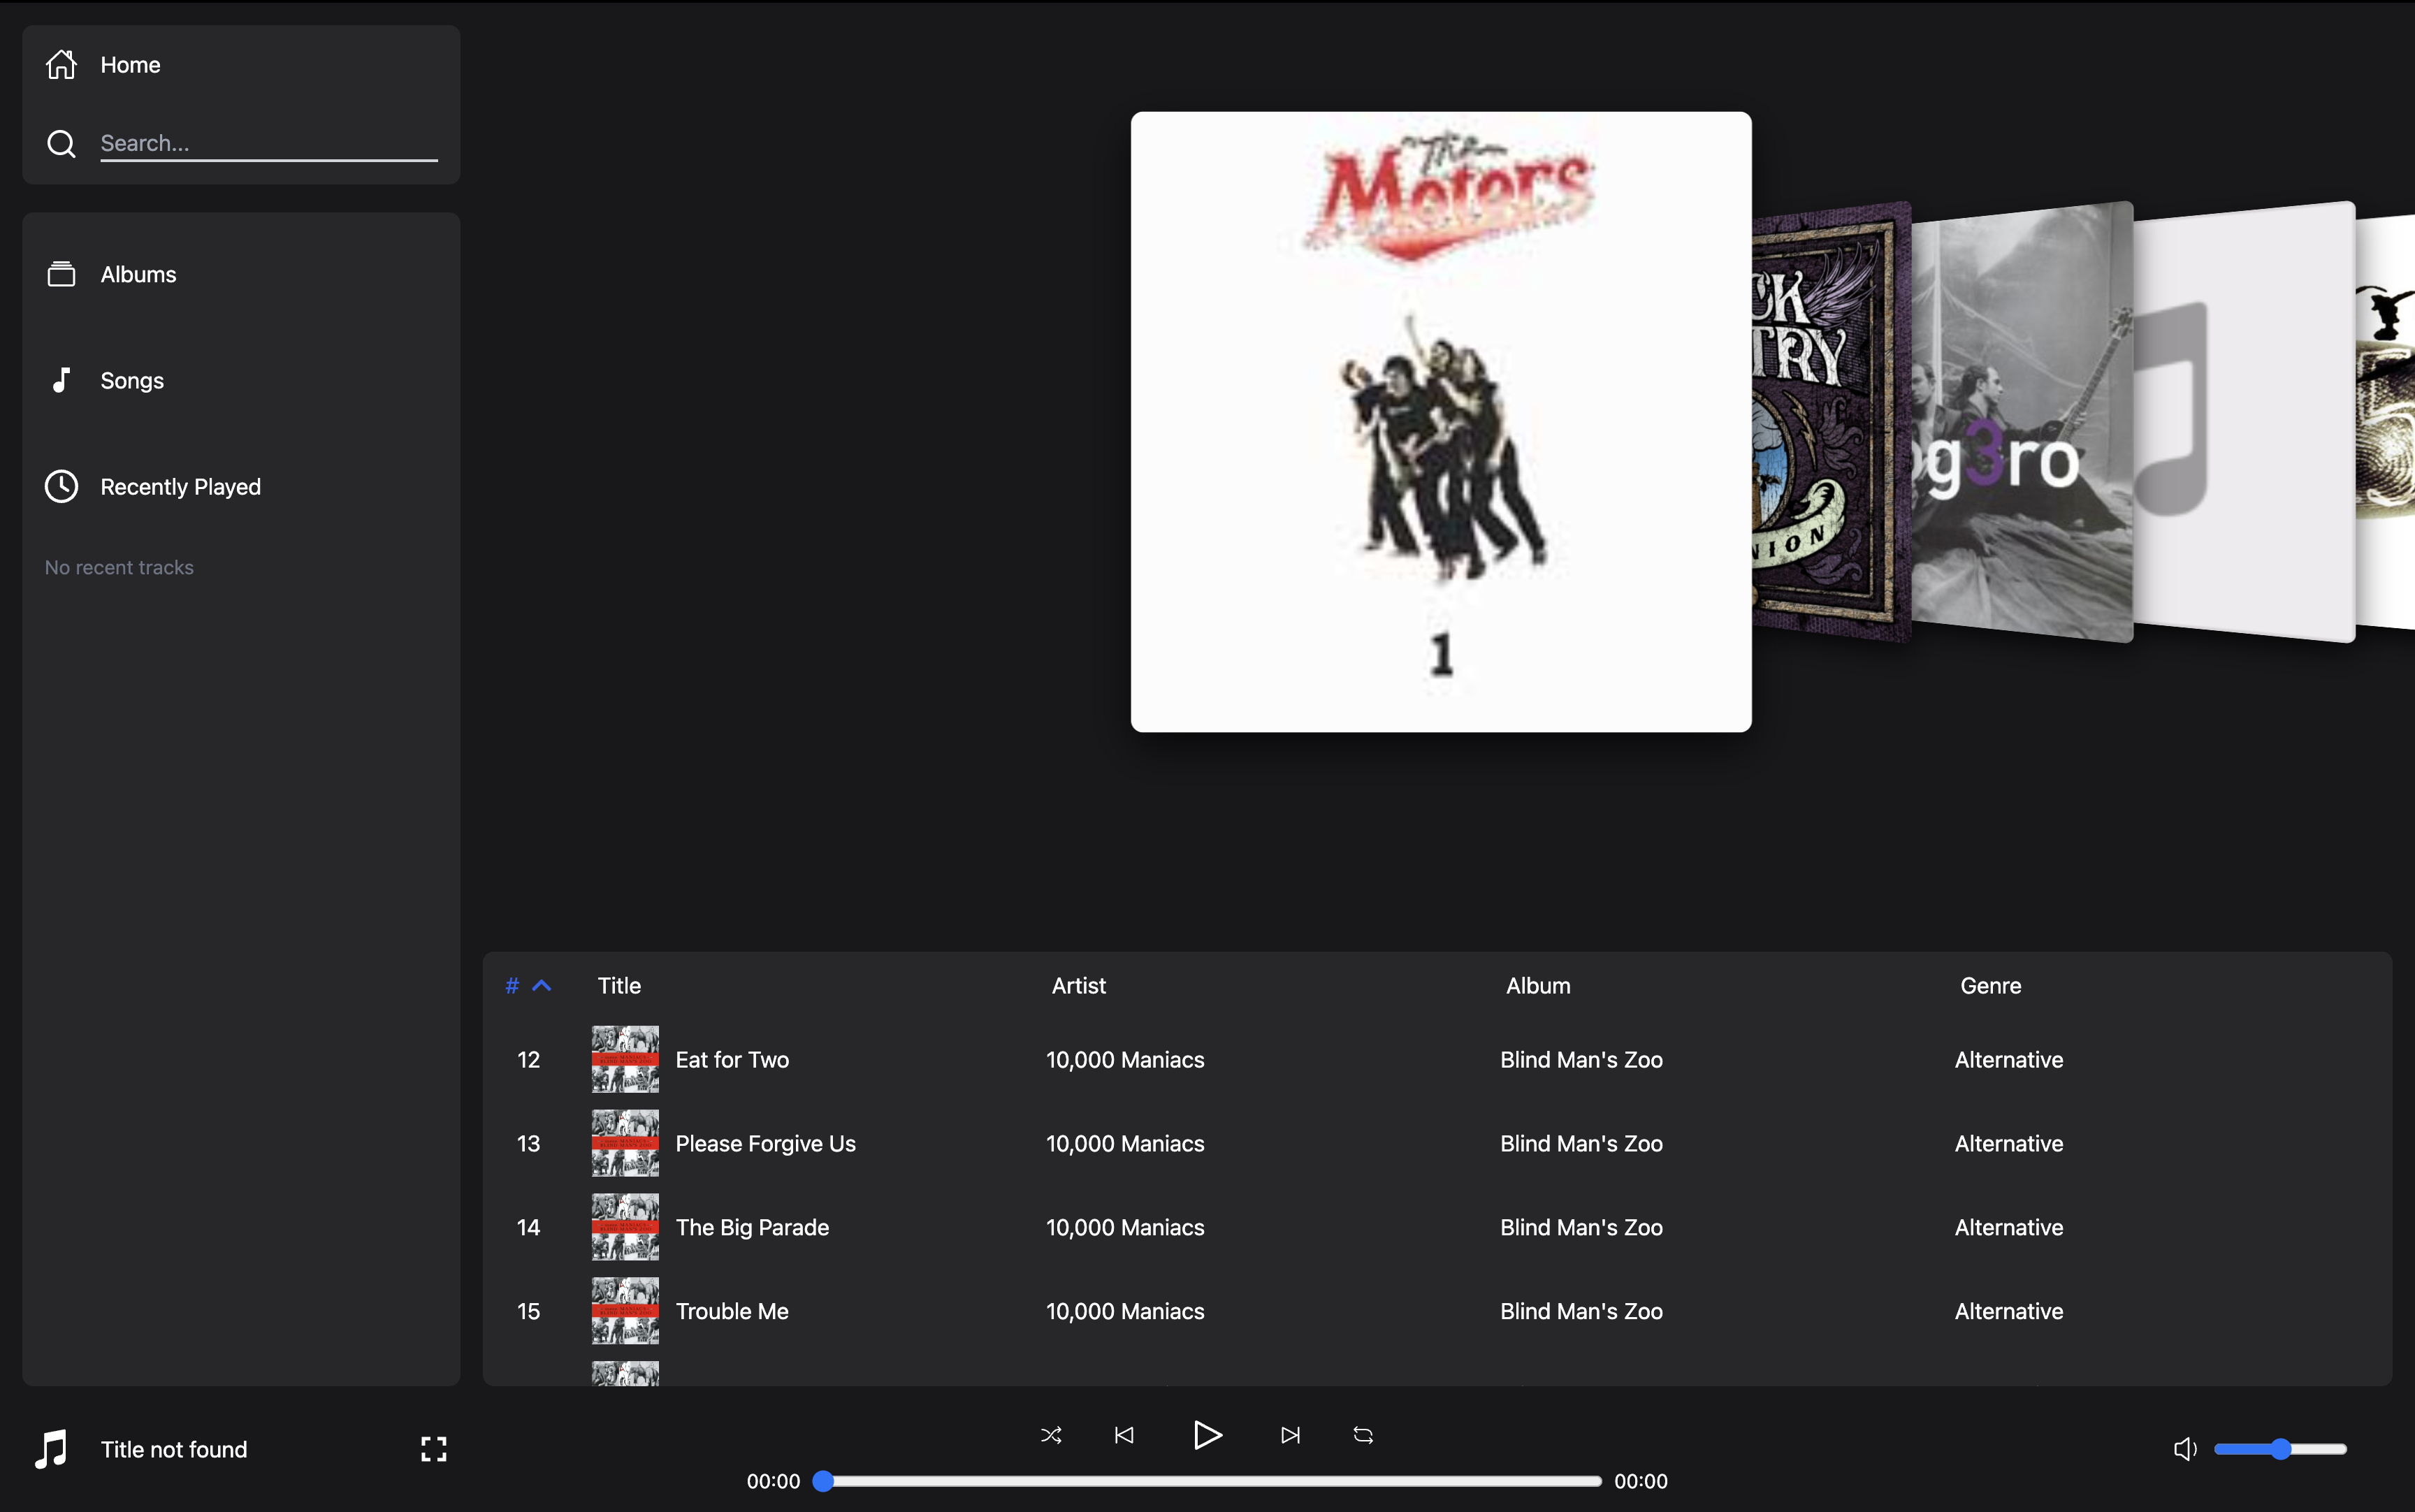Skip to next track

(x=1290, y=1435)
